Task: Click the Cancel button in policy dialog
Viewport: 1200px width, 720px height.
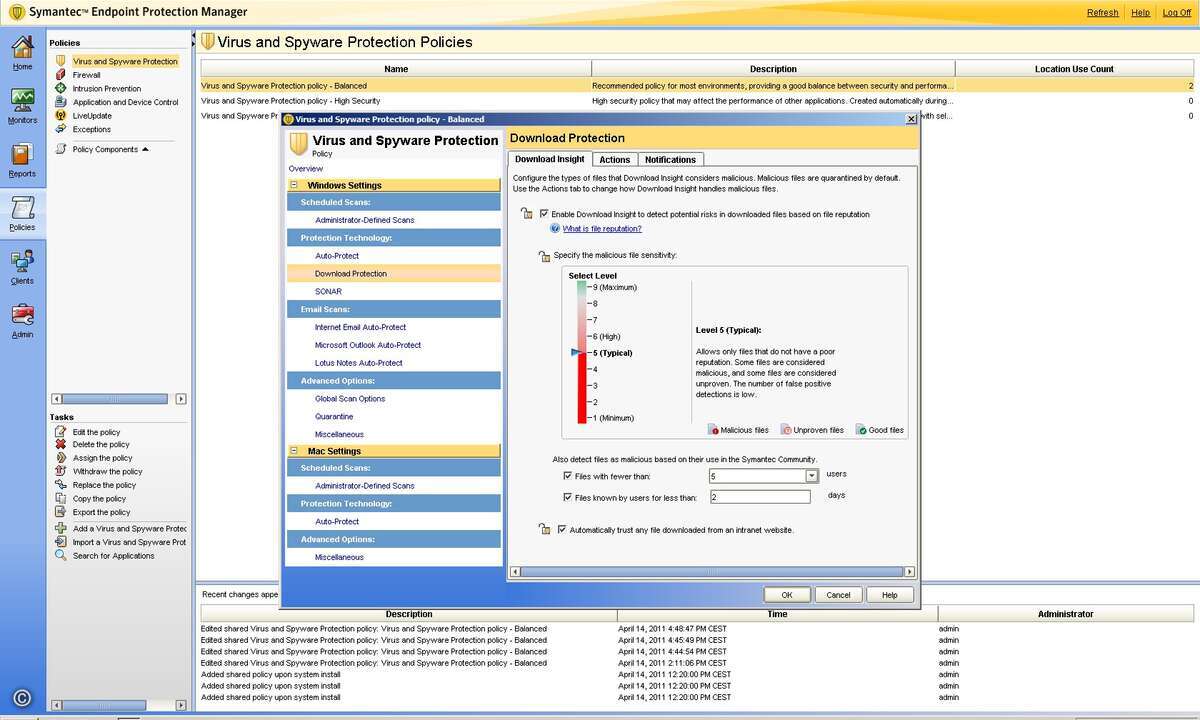Action: [x=838, y=594]
